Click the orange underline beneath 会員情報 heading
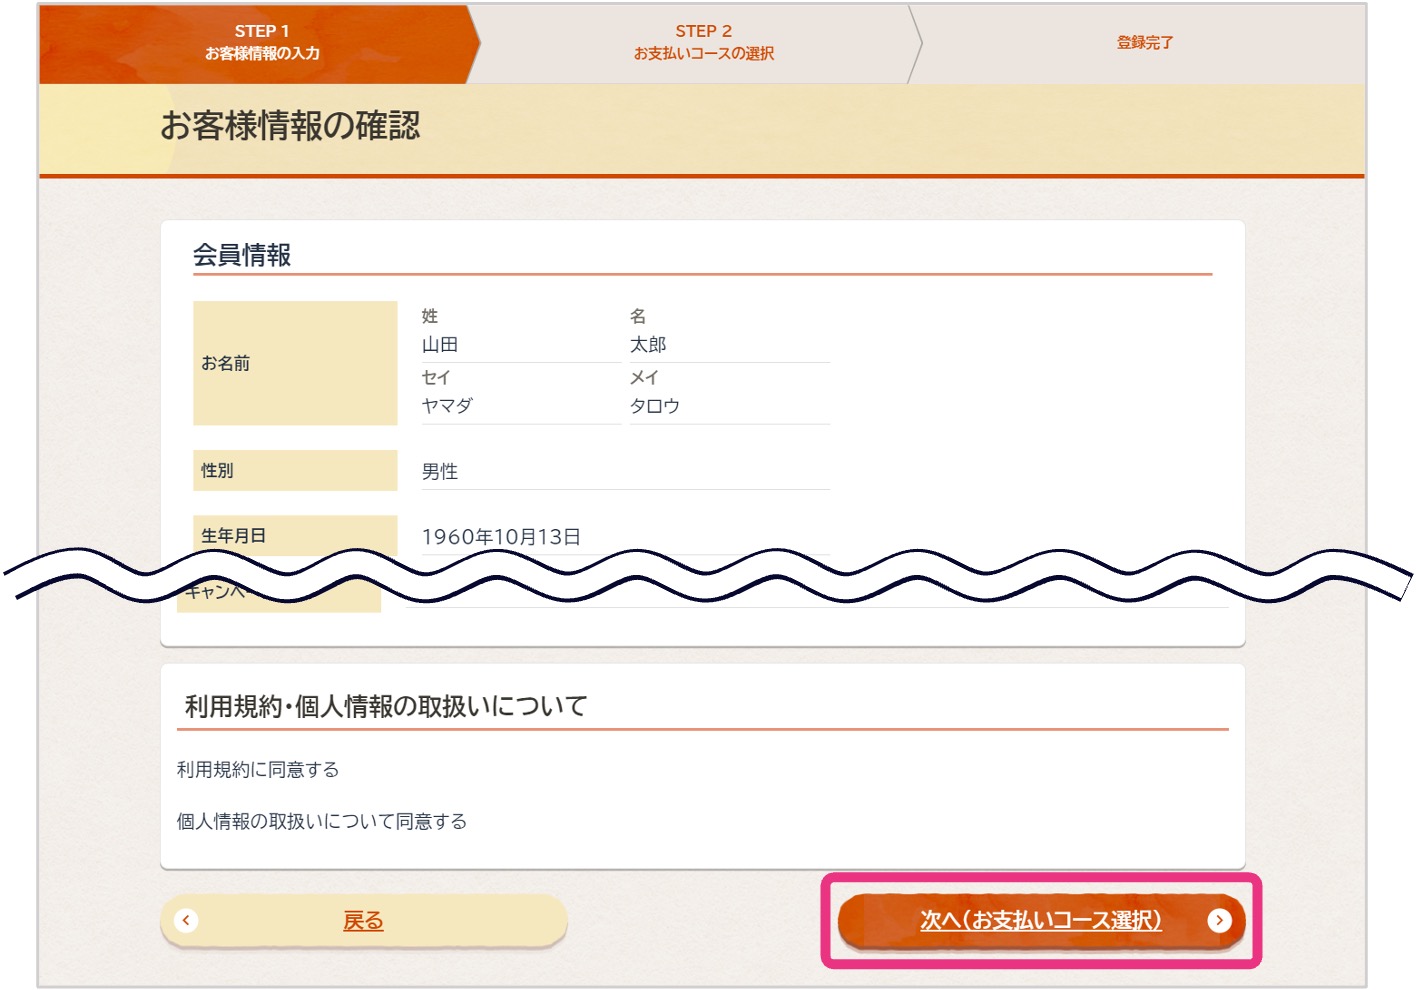 (700, 272)
